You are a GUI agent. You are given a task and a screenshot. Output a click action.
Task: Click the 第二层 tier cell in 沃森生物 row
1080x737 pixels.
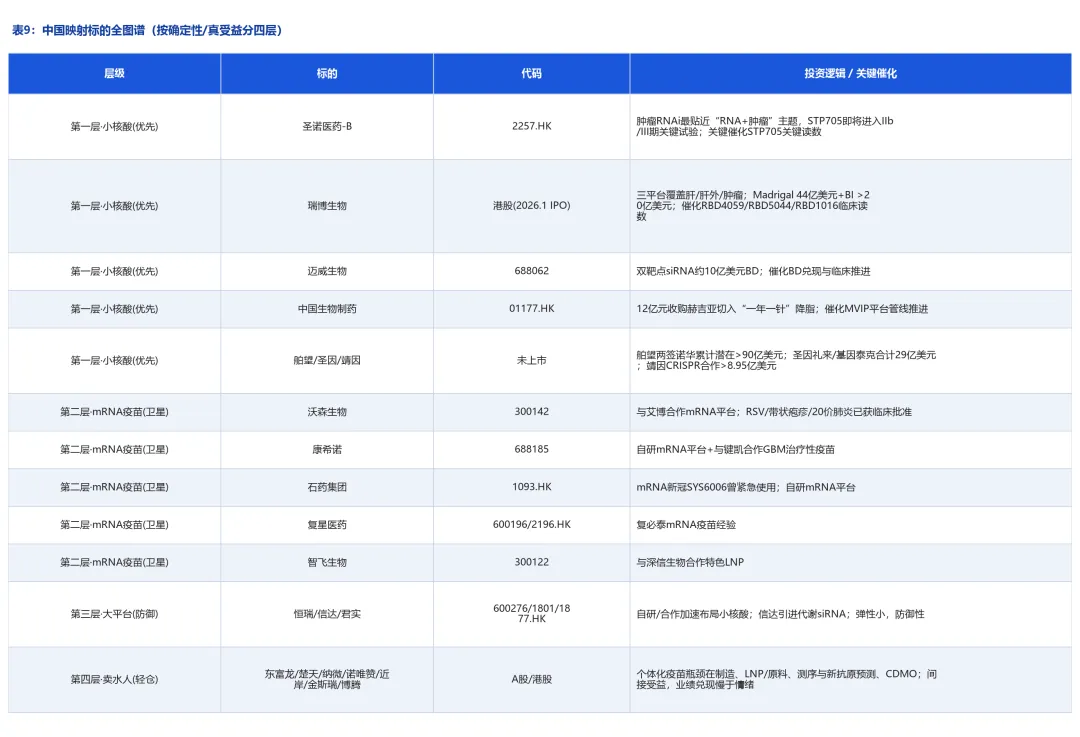pos(114,412)
